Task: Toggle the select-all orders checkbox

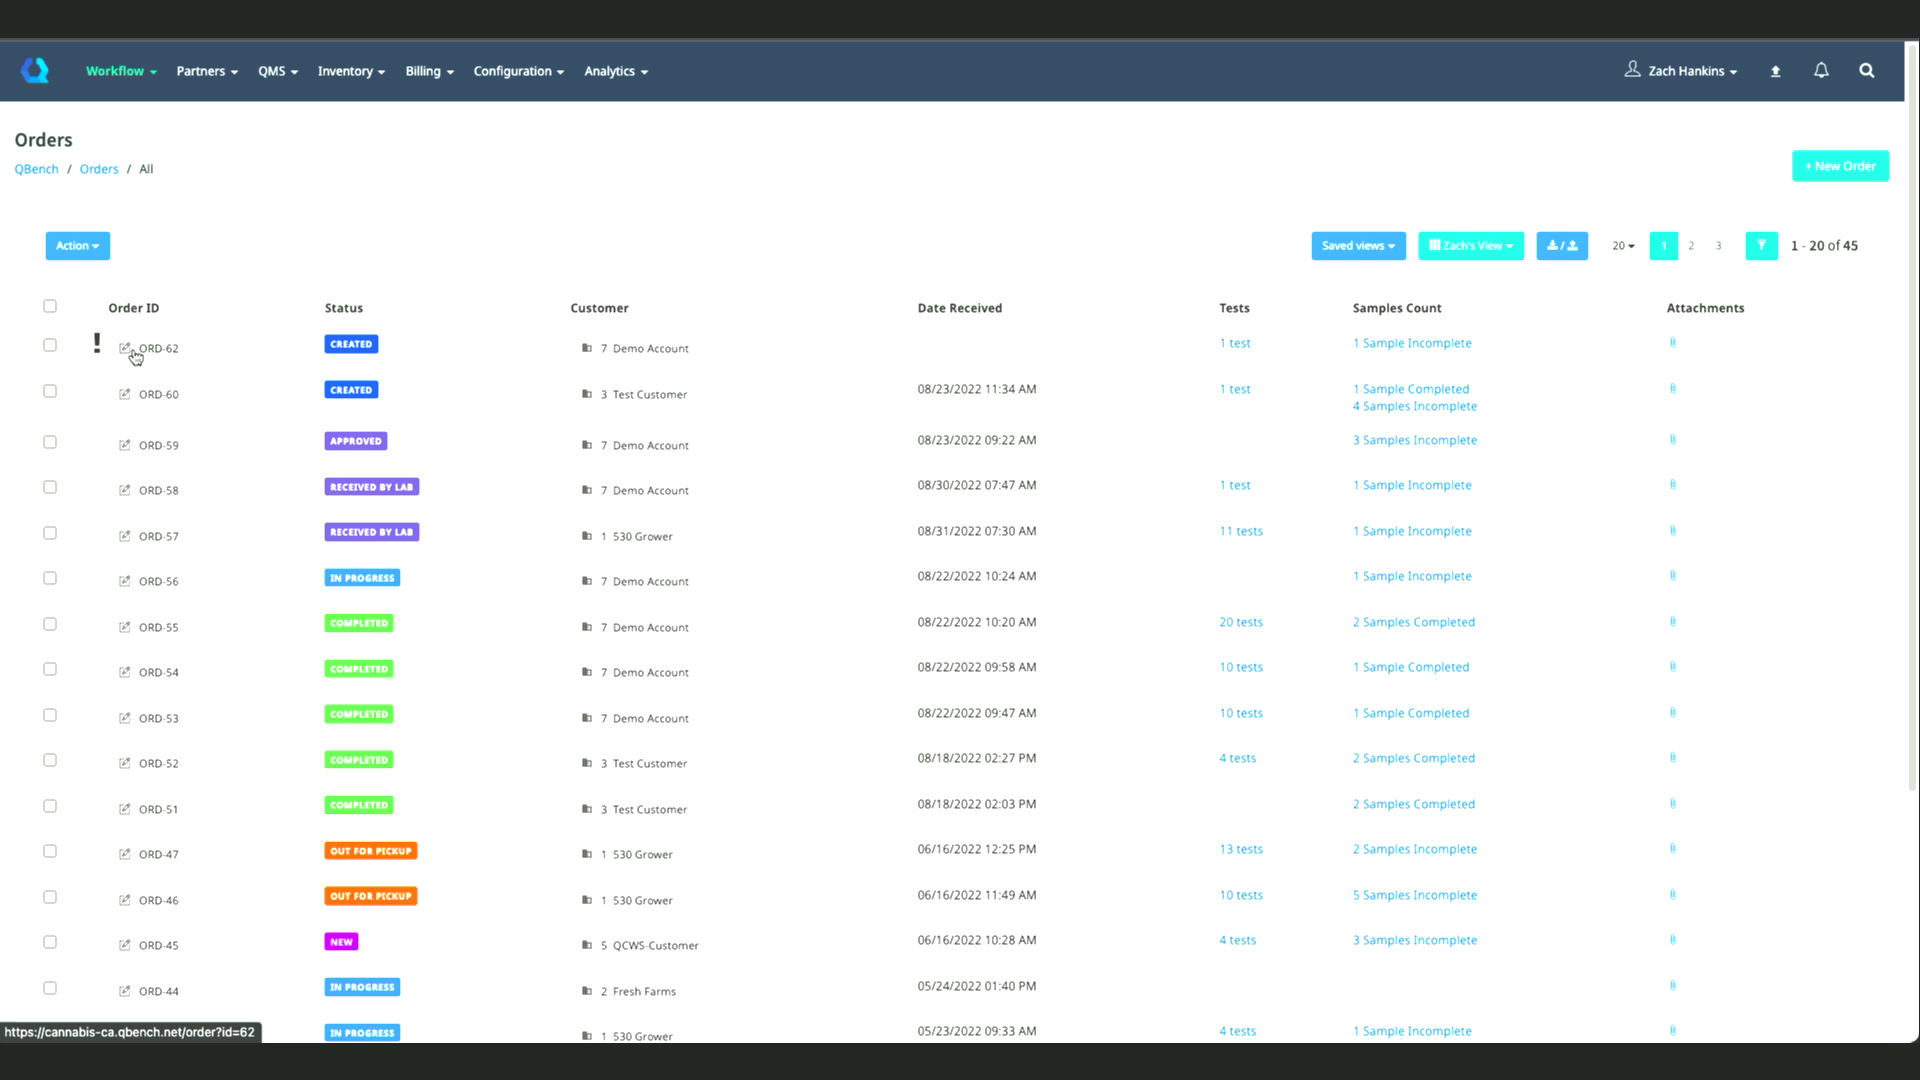Action: [x=50, y=307]
